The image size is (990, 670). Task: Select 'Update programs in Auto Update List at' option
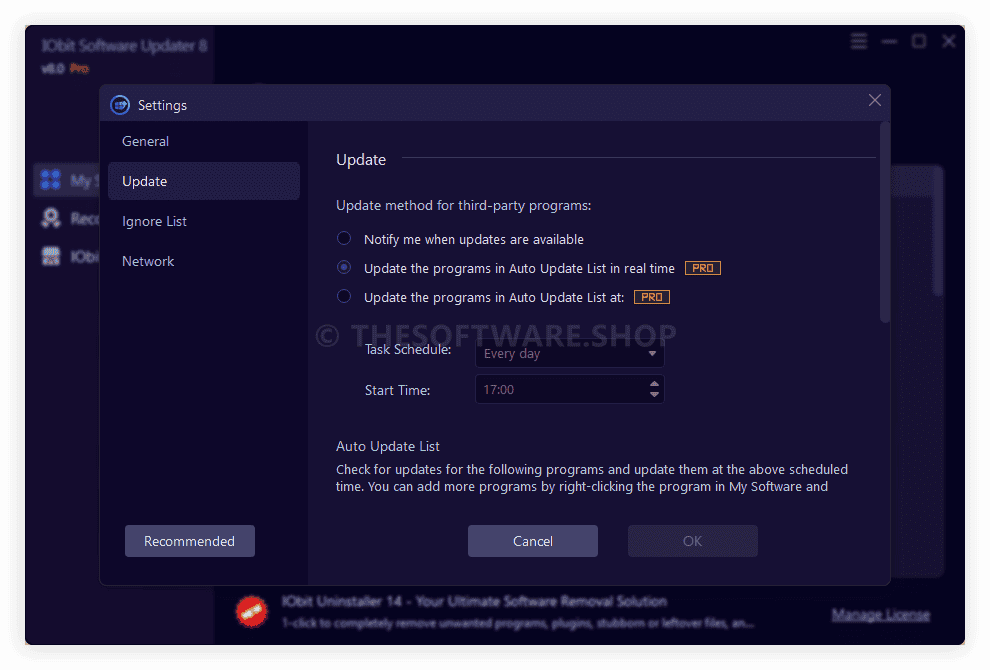tap(344, 297)
